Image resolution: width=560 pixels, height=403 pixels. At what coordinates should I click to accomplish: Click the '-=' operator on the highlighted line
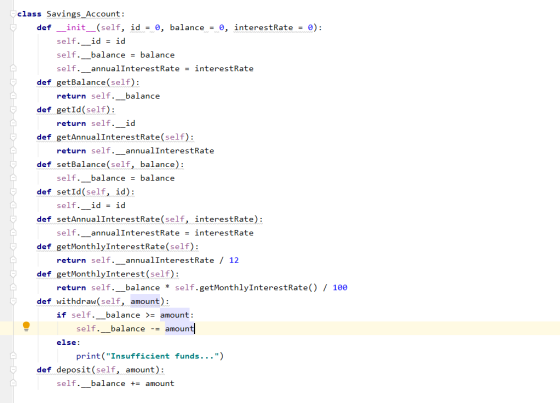(x=155, y=329)
